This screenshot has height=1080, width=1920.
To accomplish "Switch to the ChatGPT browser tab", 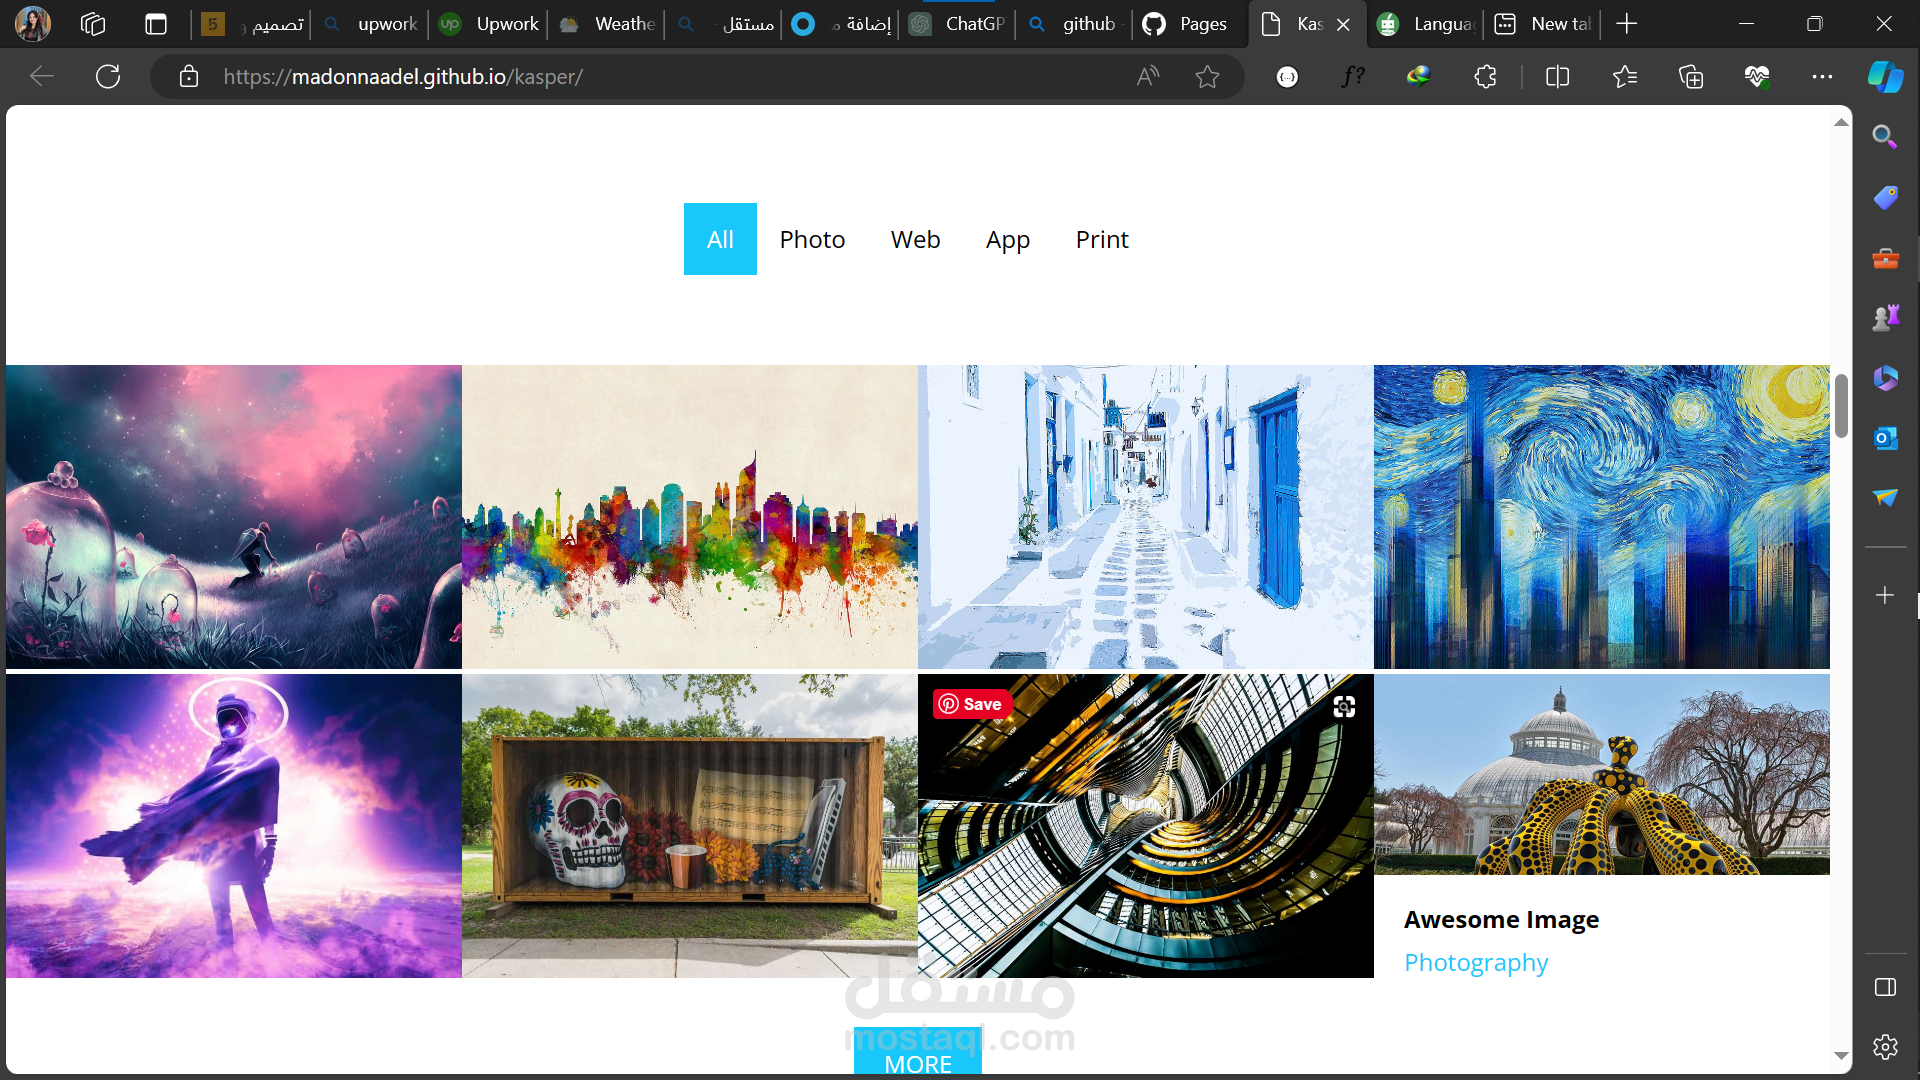I will [x=958, y=24].
